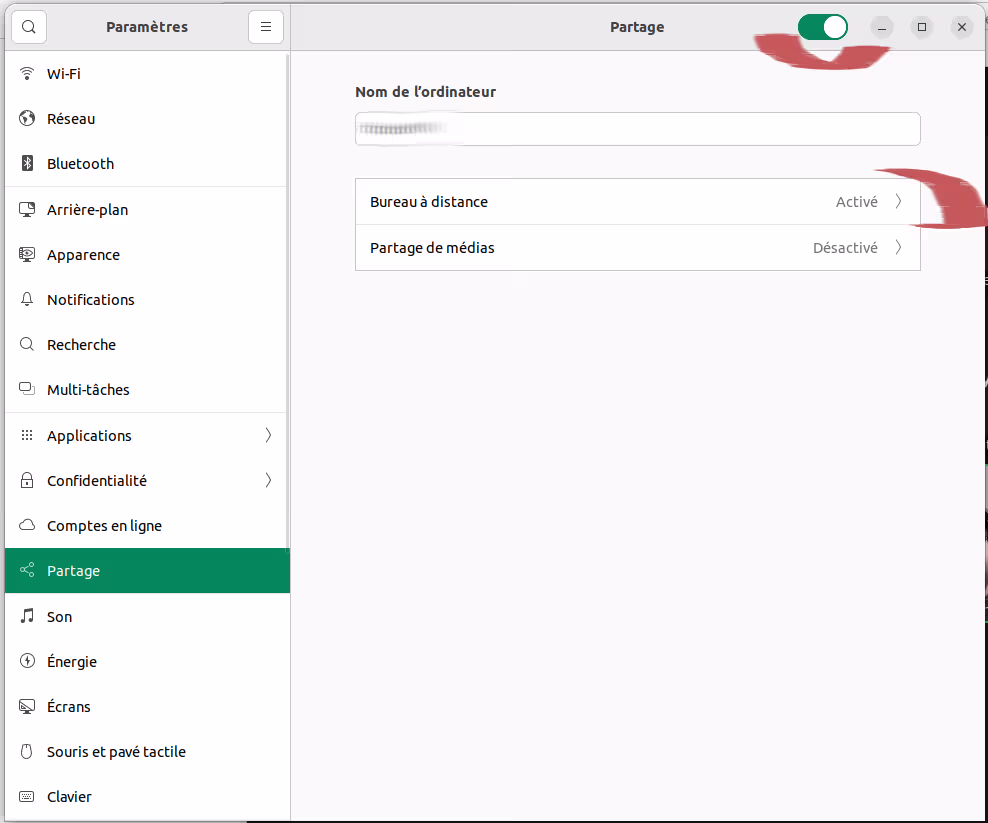Click the Son music note icon
988x823 pixels.
tap(27, 617)
